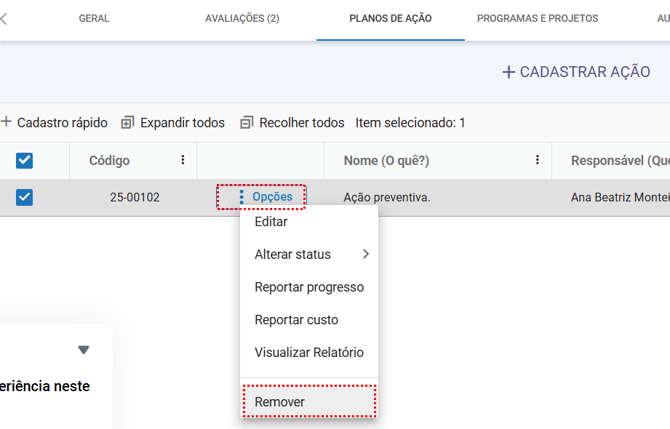Toggle the select-all header checkbox
670x429 pixels.
25,160
